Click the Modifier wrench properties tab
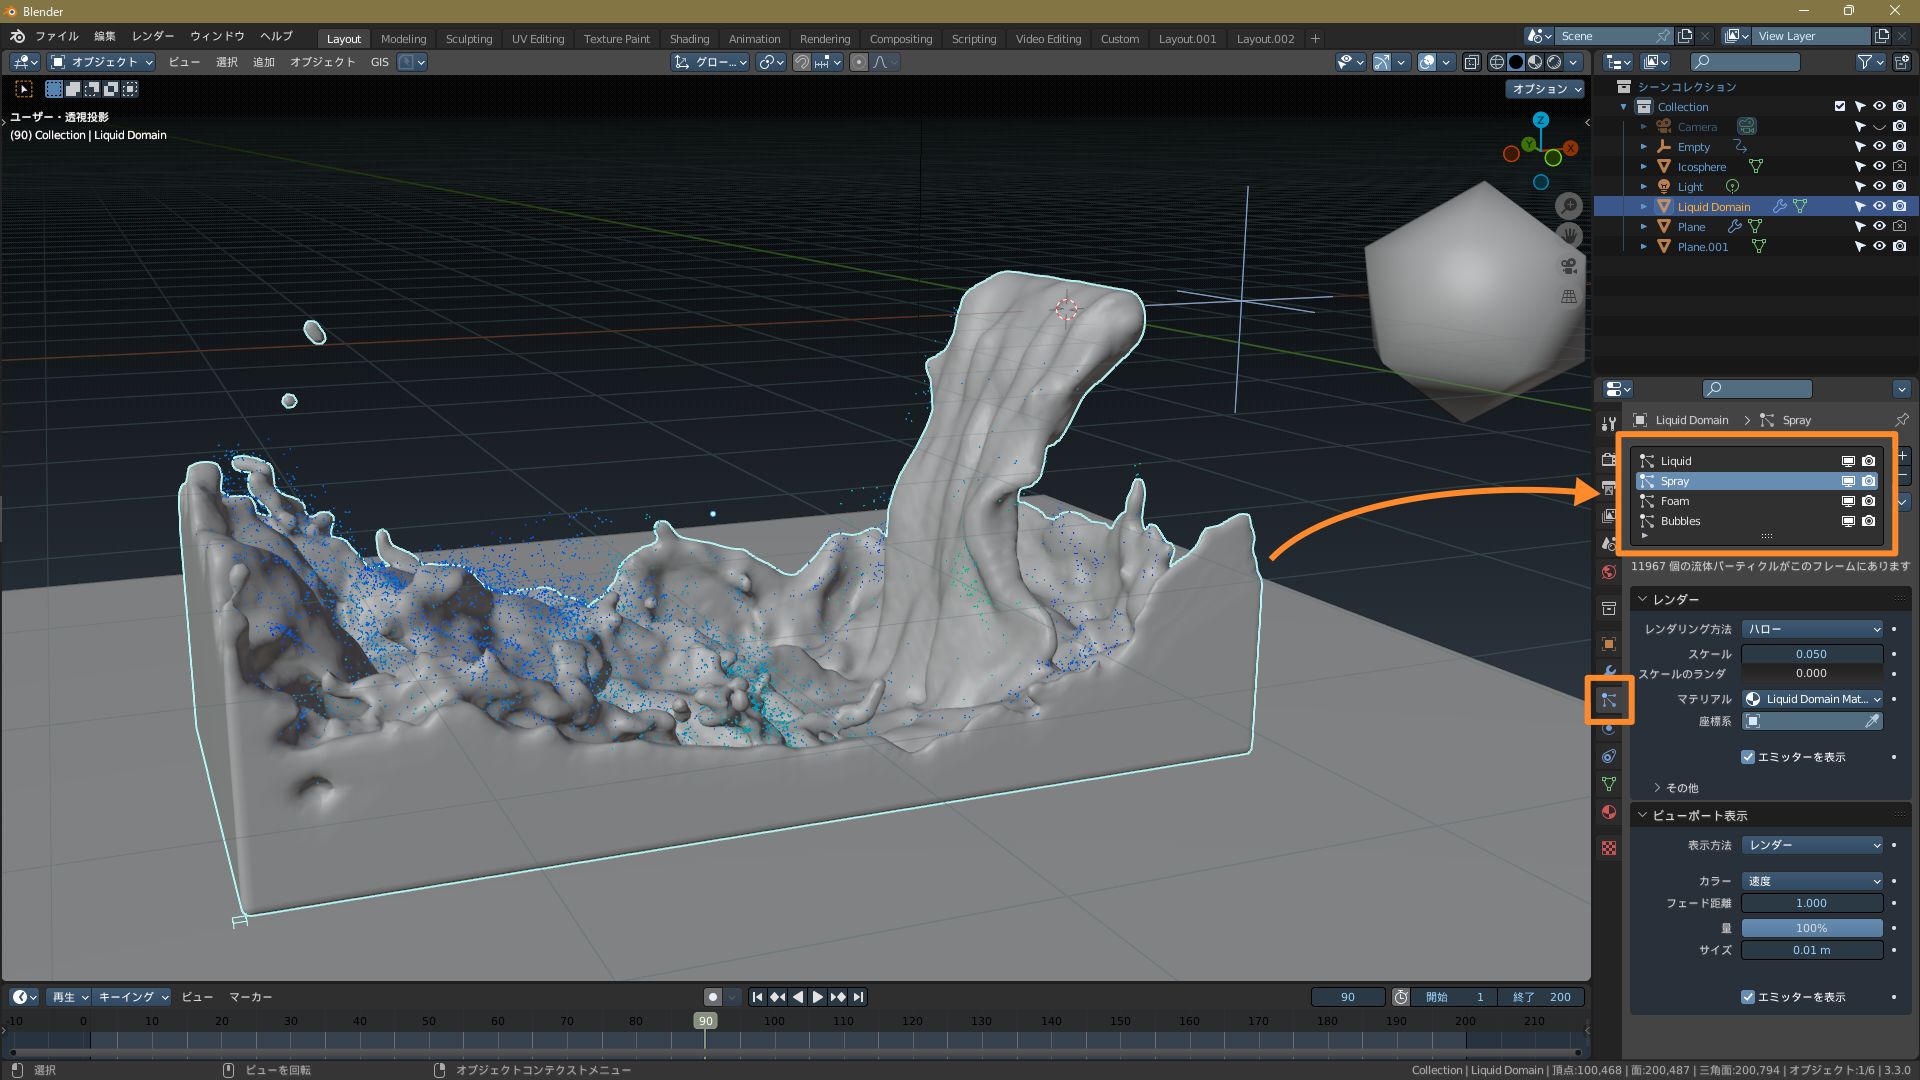Screen dimensions: 1920x1080 (x=1608, y=671)
